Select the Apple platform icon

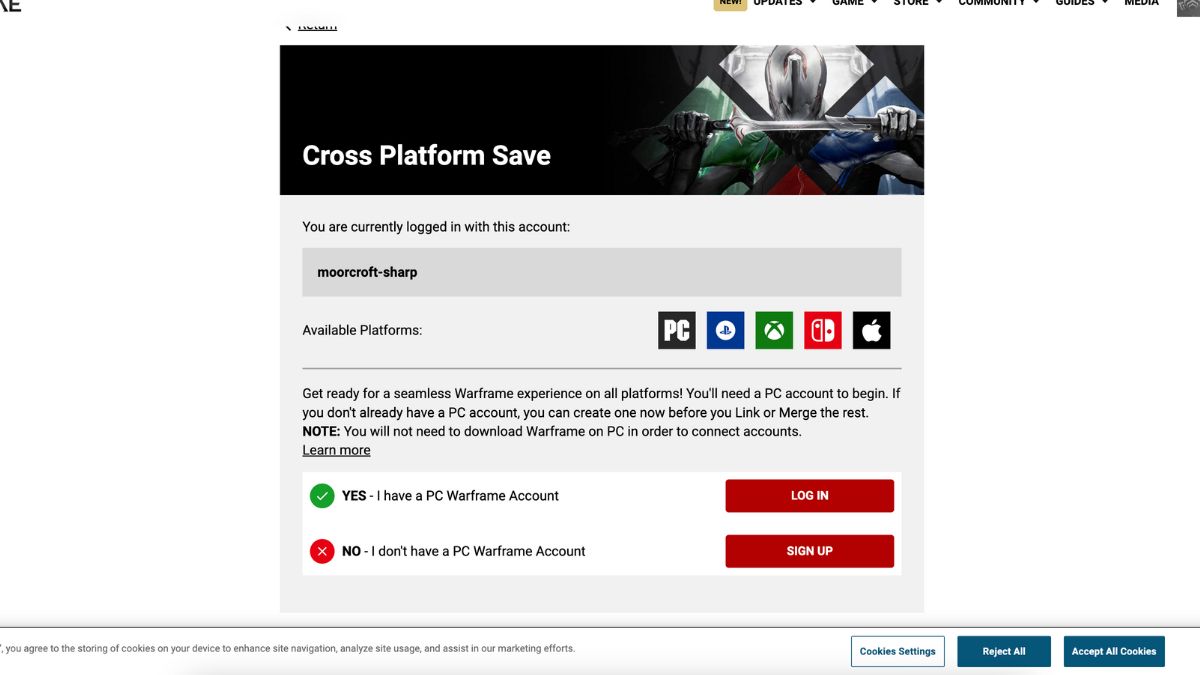[872, 330]
